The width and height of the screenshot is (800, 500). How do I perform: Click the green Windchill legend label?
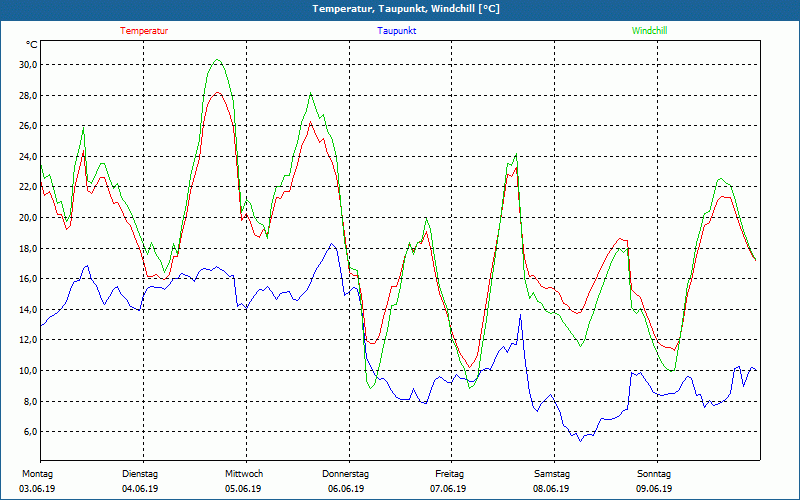649,31
